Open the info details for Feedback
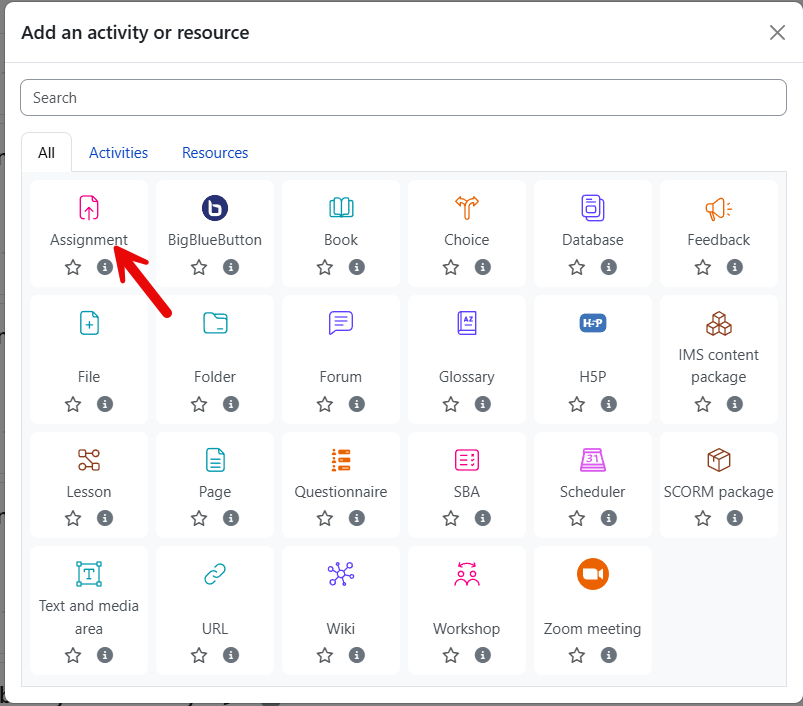The width and height of the screenshot is (803, 706). [735, 267]
